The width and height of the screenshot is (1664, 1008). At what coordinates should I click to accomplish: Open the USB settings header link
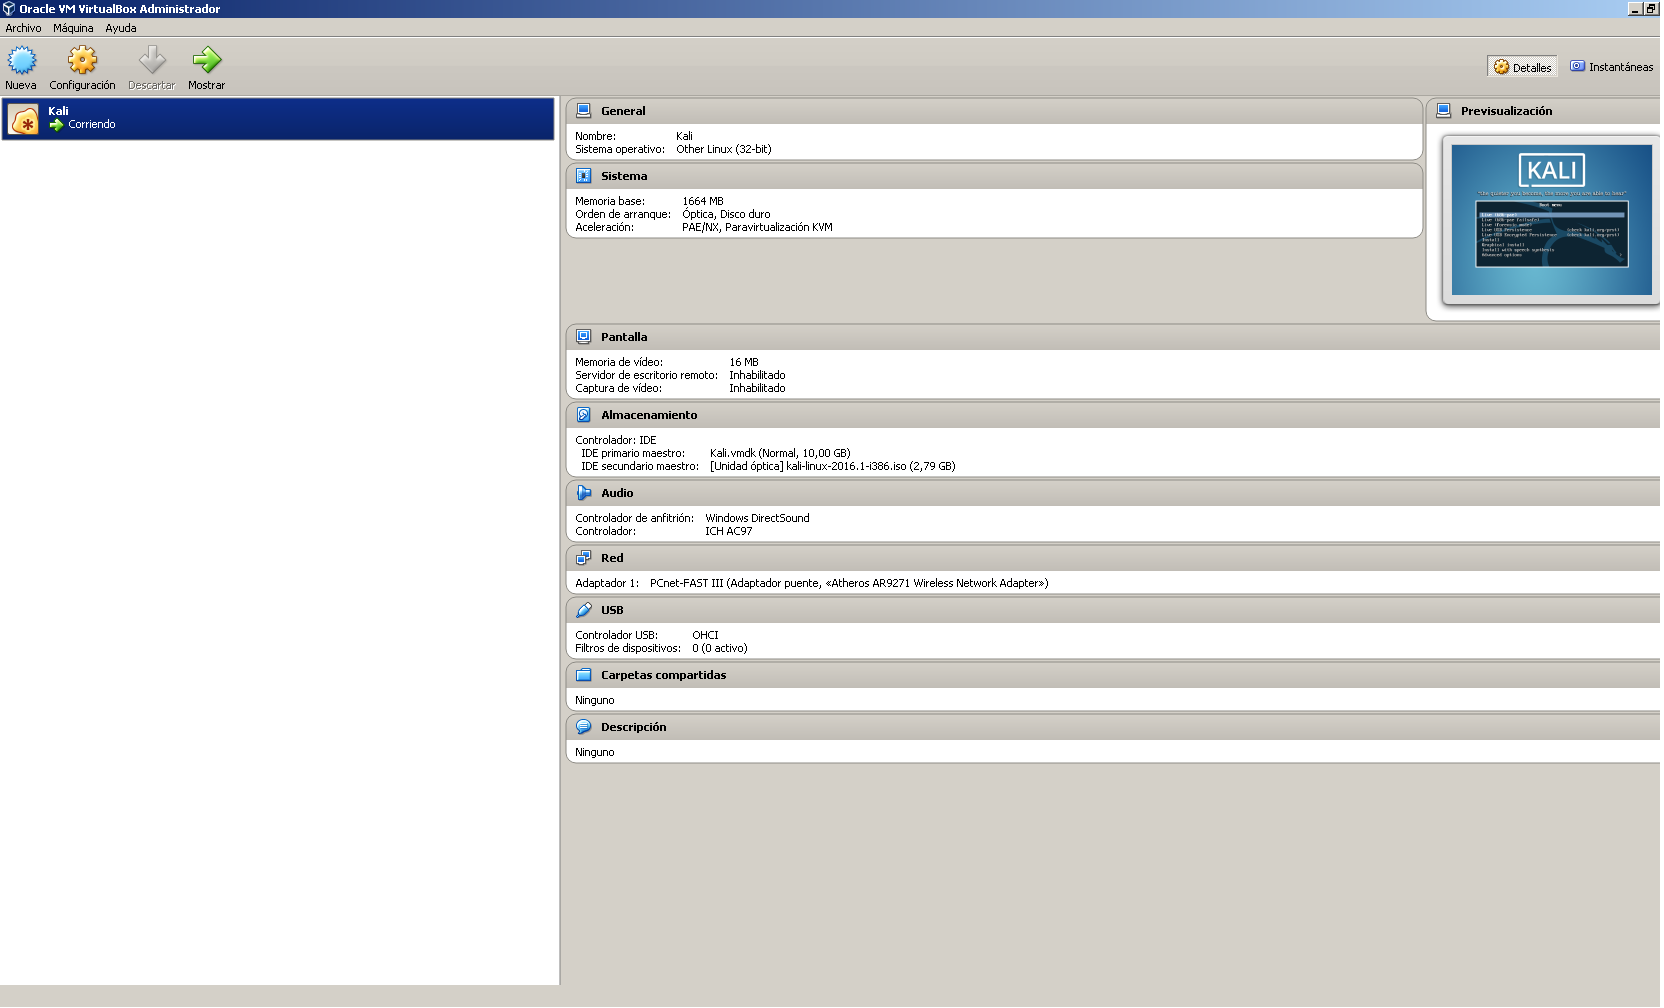612,610
